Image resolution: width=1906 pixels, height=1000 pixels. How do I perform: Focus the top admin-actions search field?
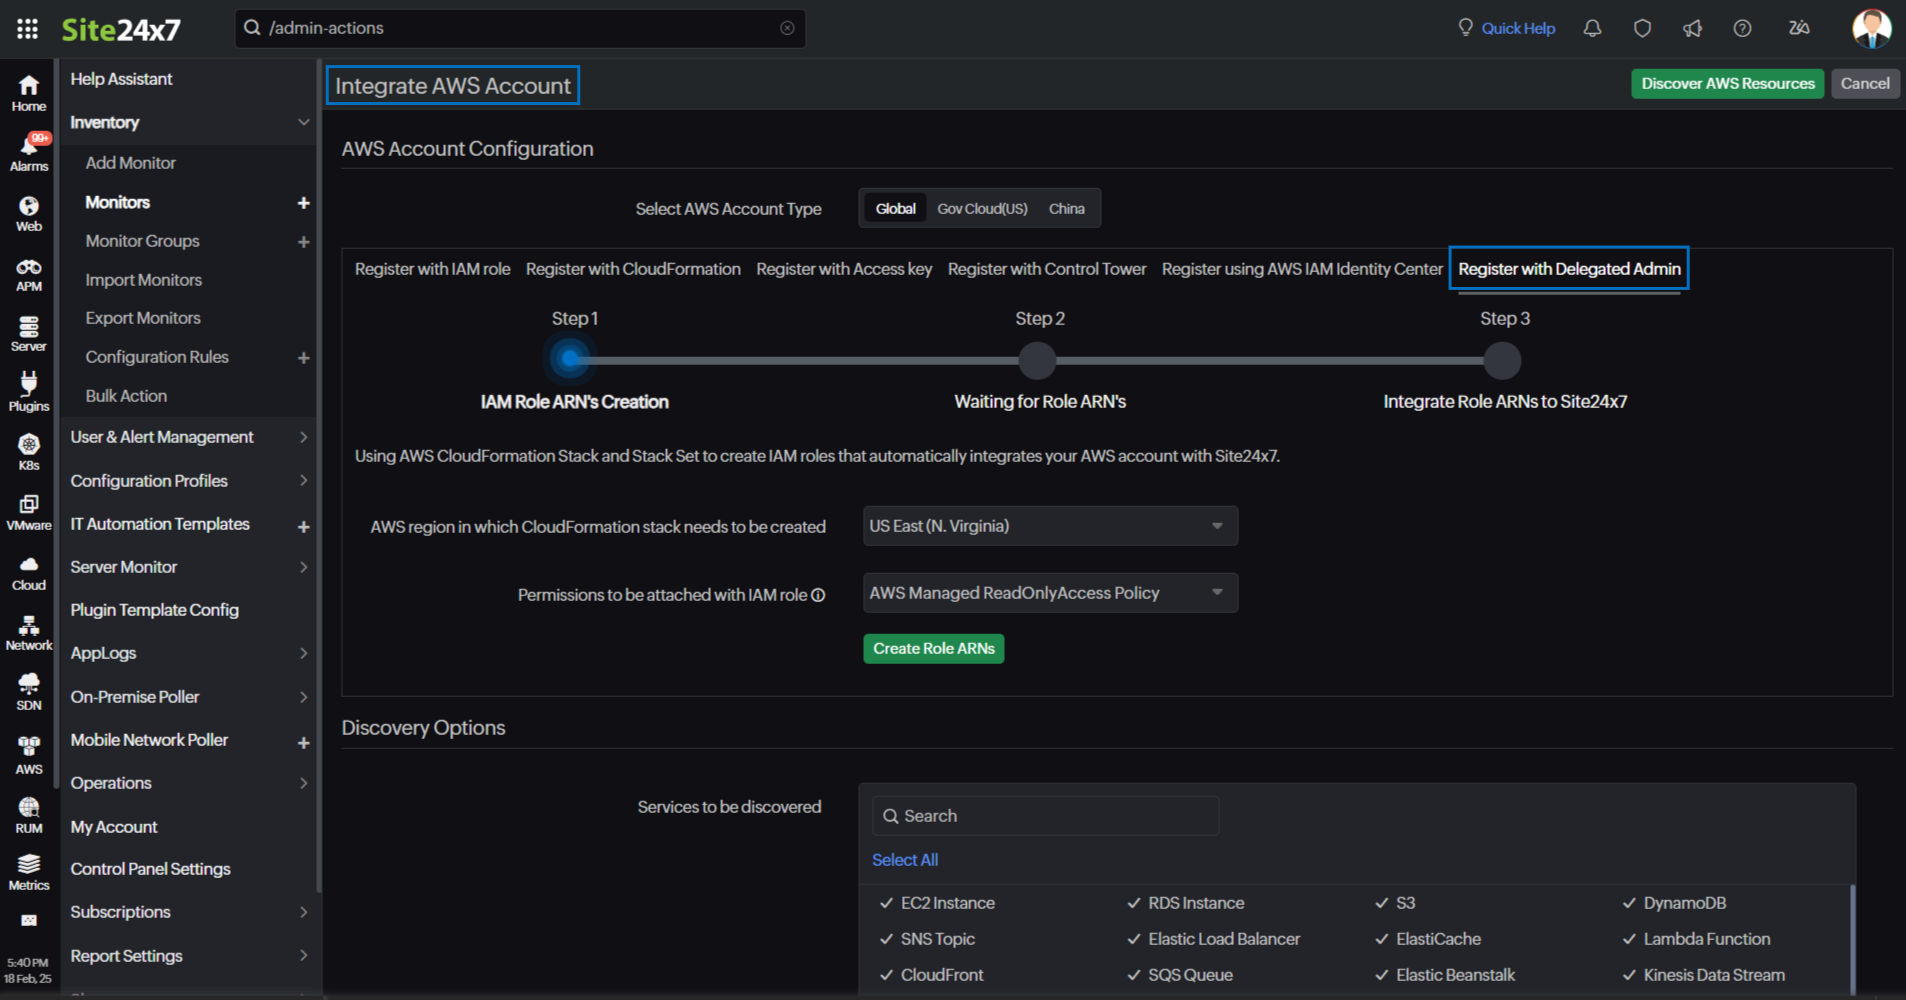pos(520,28)
